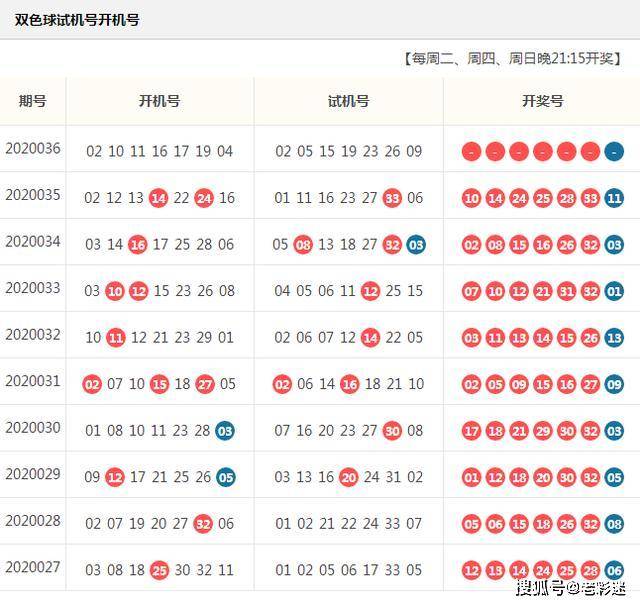Click blue ball 03 in 2020030 开机号
640x605 pixels.
[225, 431]
